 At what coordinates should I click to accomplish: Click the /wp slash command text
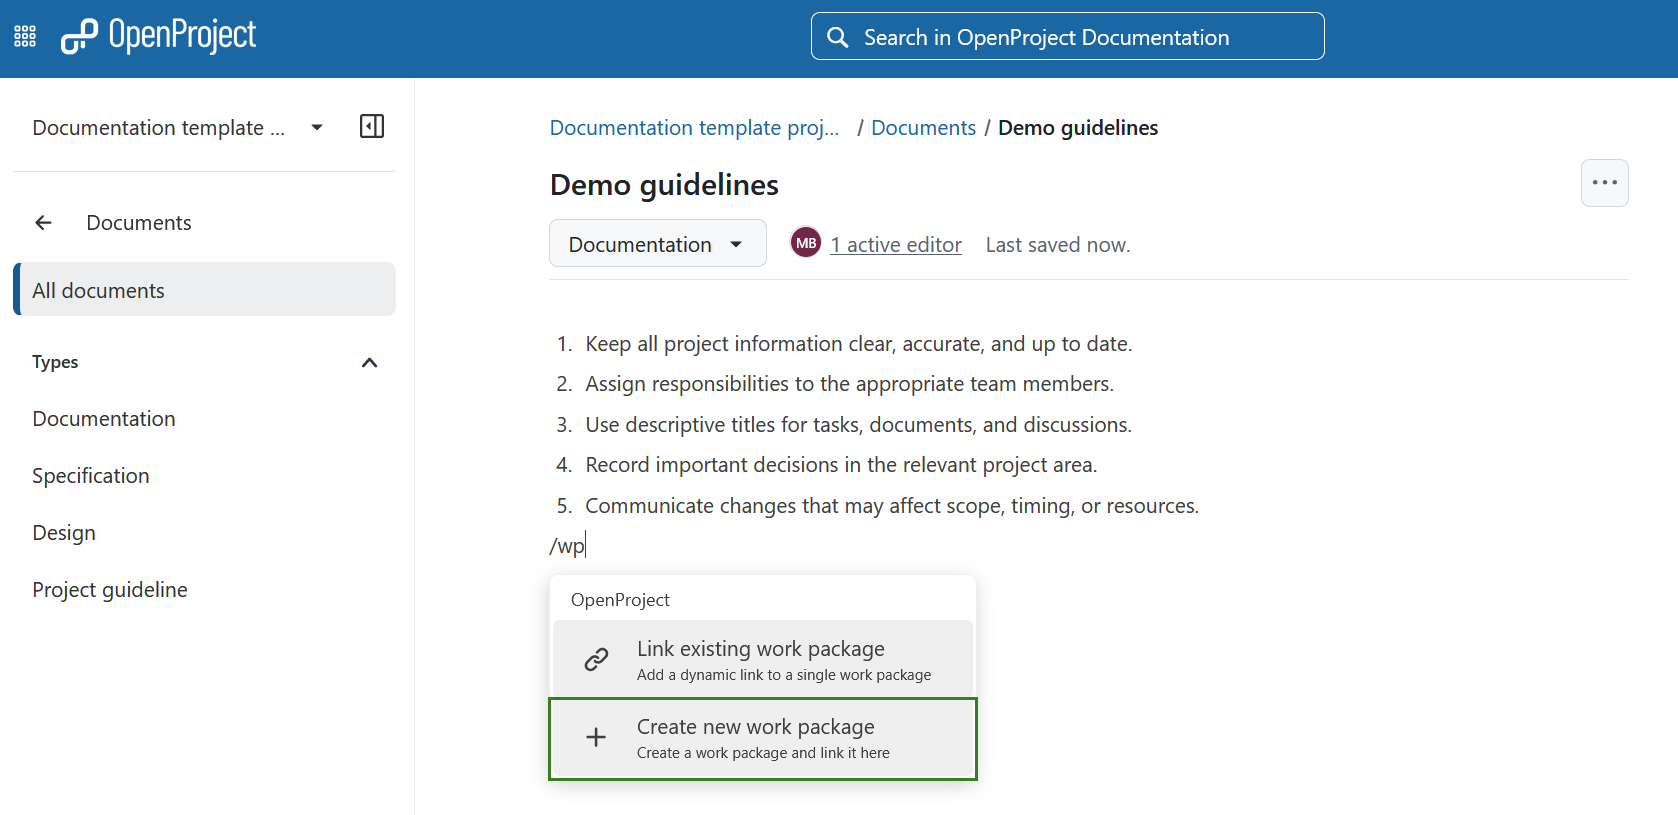pyautogui.click(x=567, y=546)
